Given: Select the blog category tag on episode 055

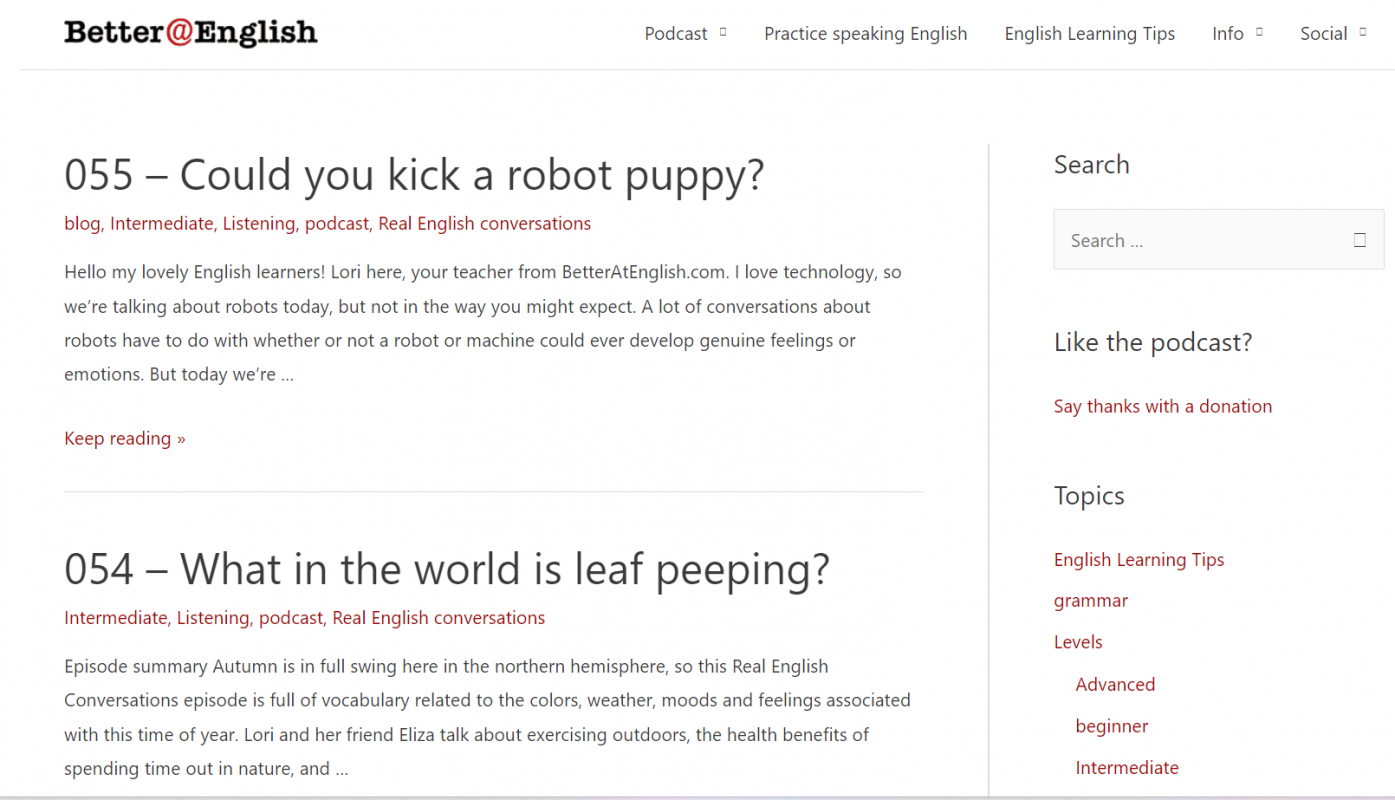Looking at the screenshot, I should [82, 223].
